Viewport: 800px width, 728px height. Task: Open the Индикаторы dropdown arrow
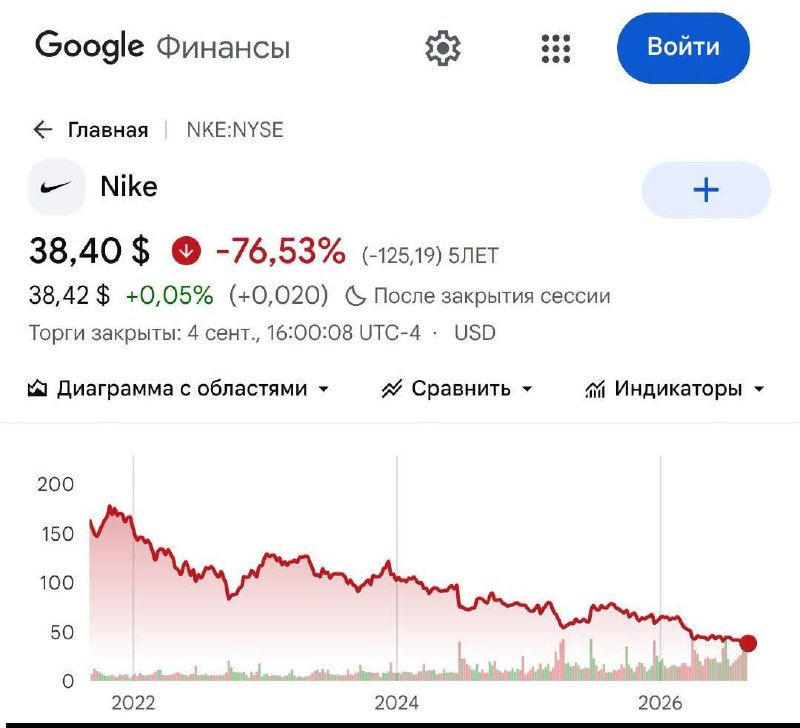click(759, 389)
